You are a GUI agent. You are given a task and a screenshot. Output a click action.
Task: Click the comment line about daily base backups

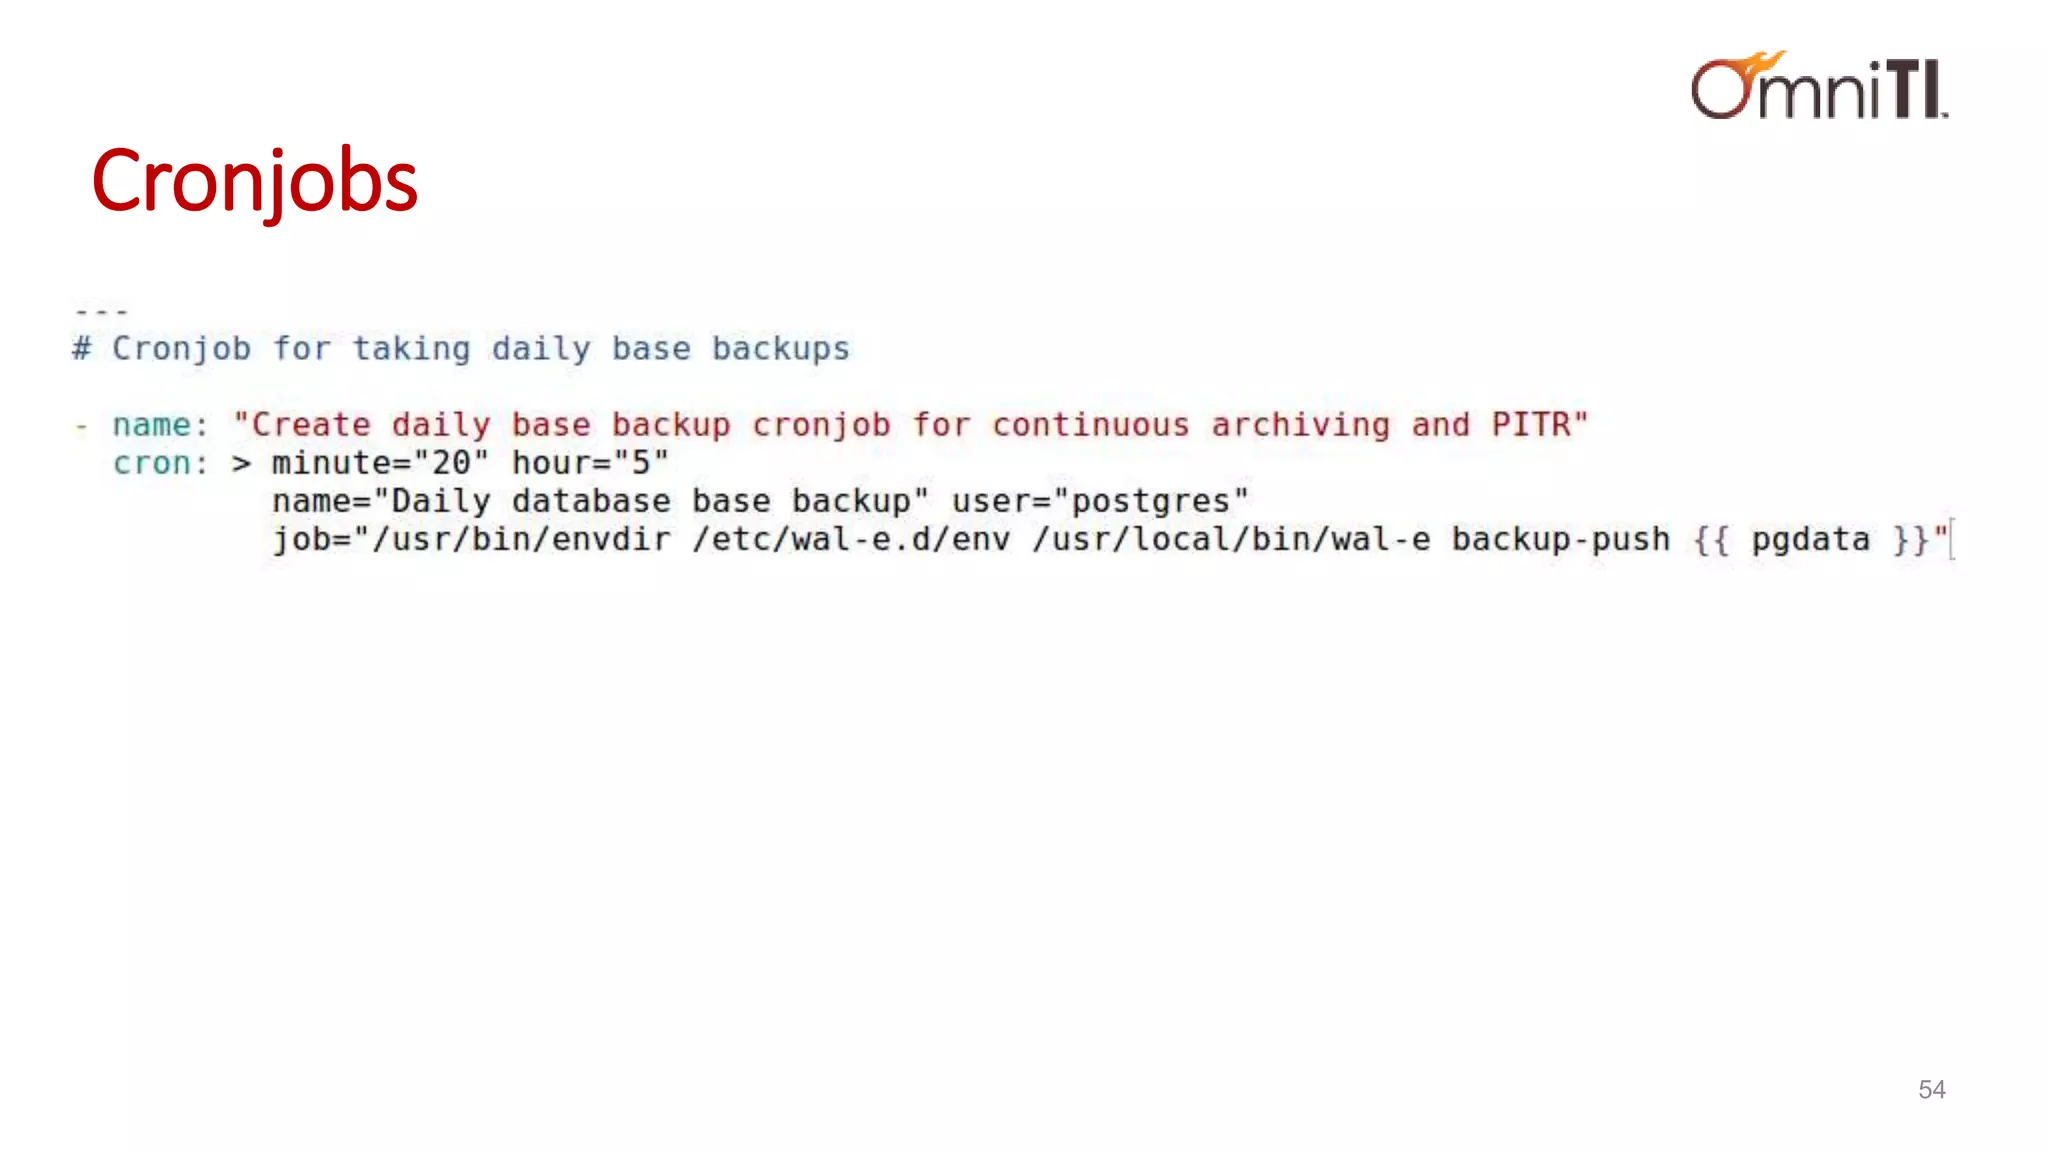(461, 348)
